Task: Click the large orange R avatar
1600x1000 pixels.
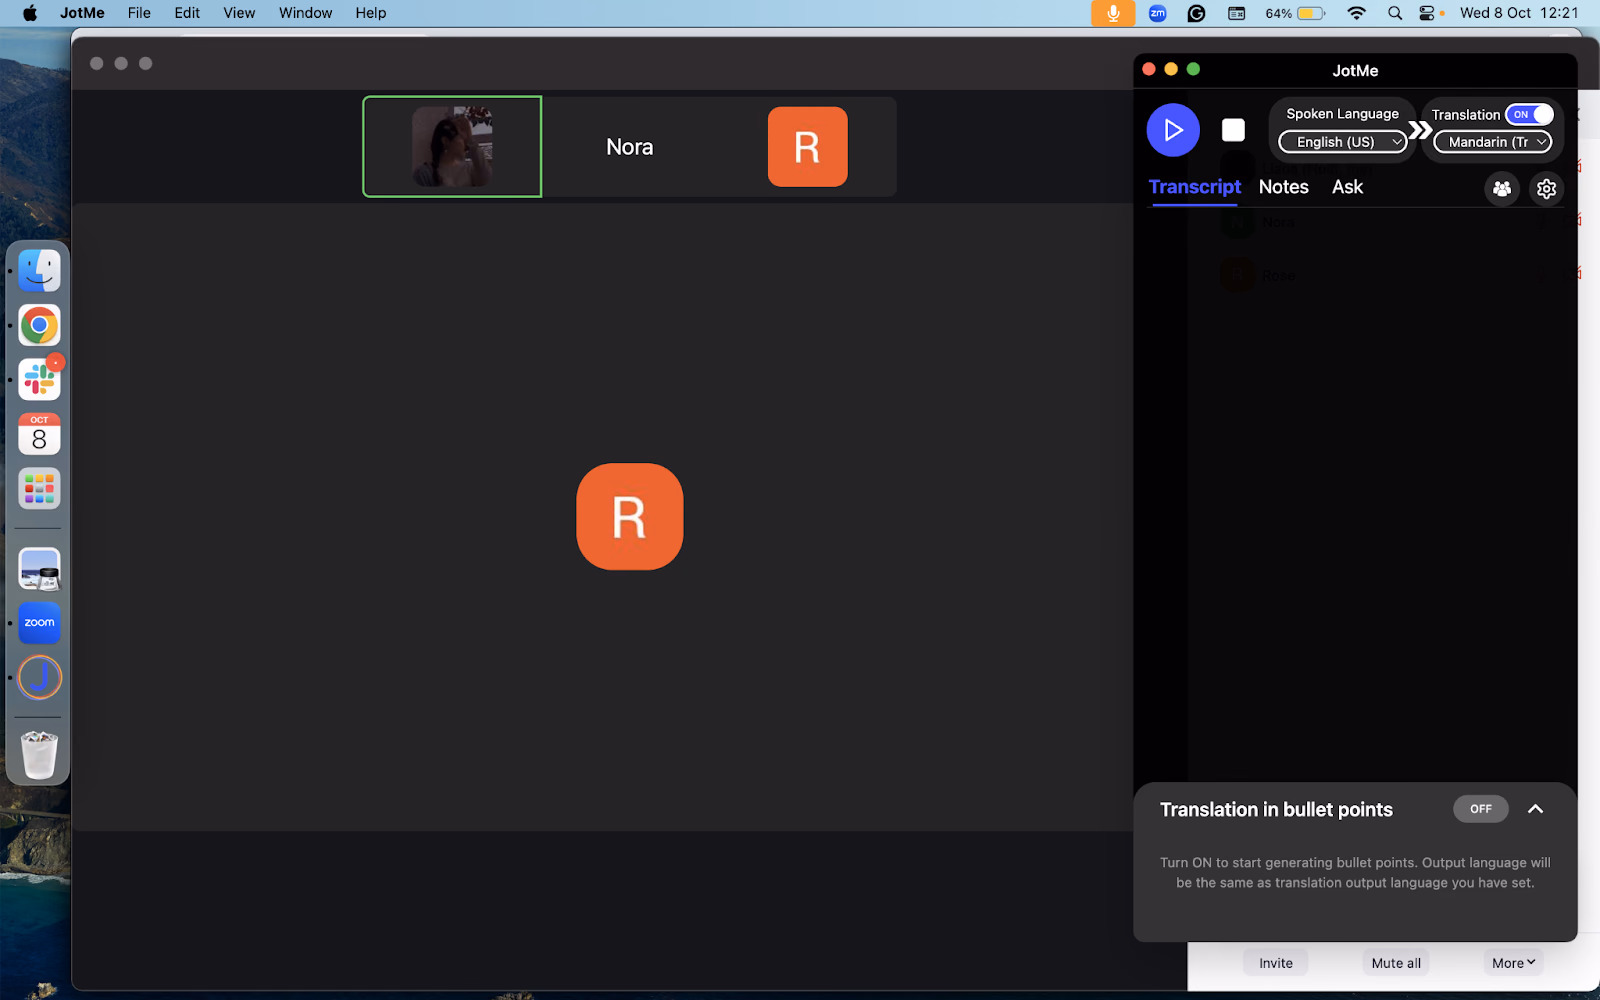Action: click(630, 517)
